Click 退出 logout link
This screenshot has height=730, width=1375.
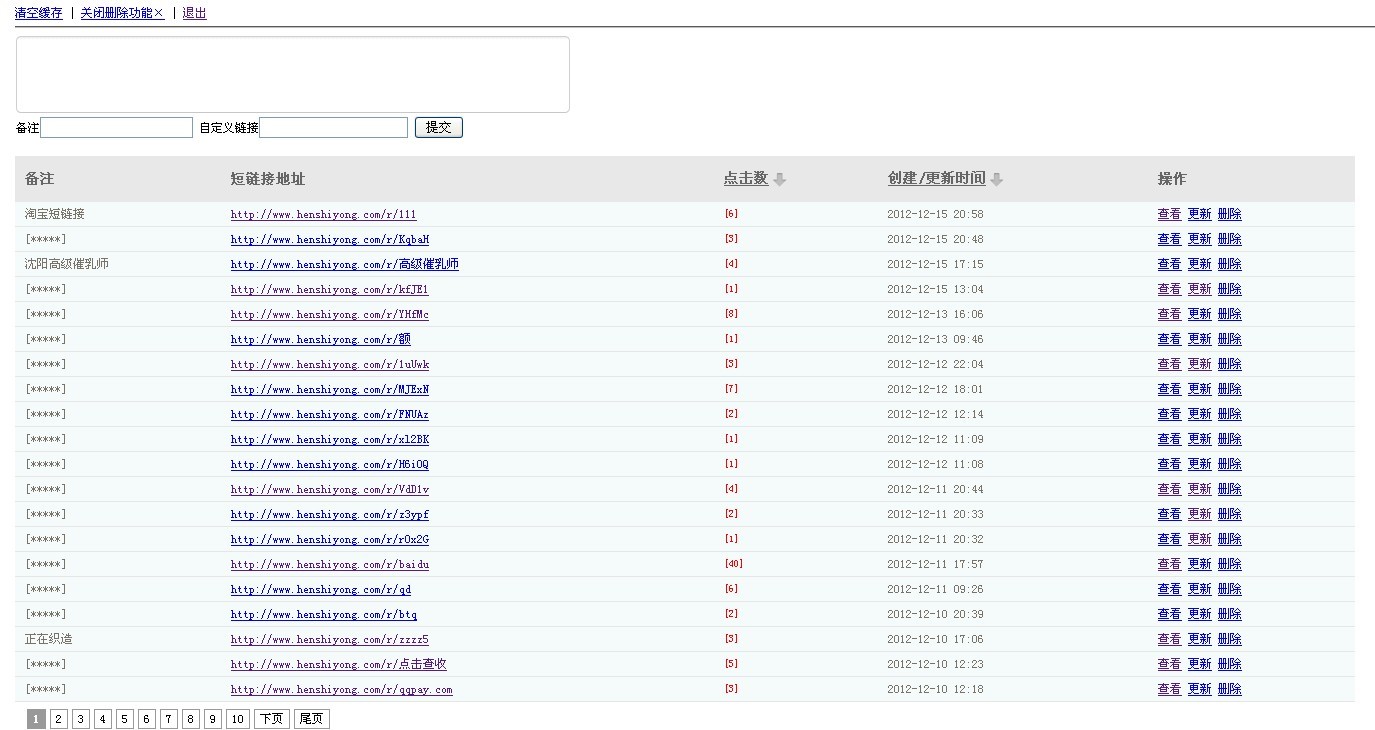pos(194,13)
